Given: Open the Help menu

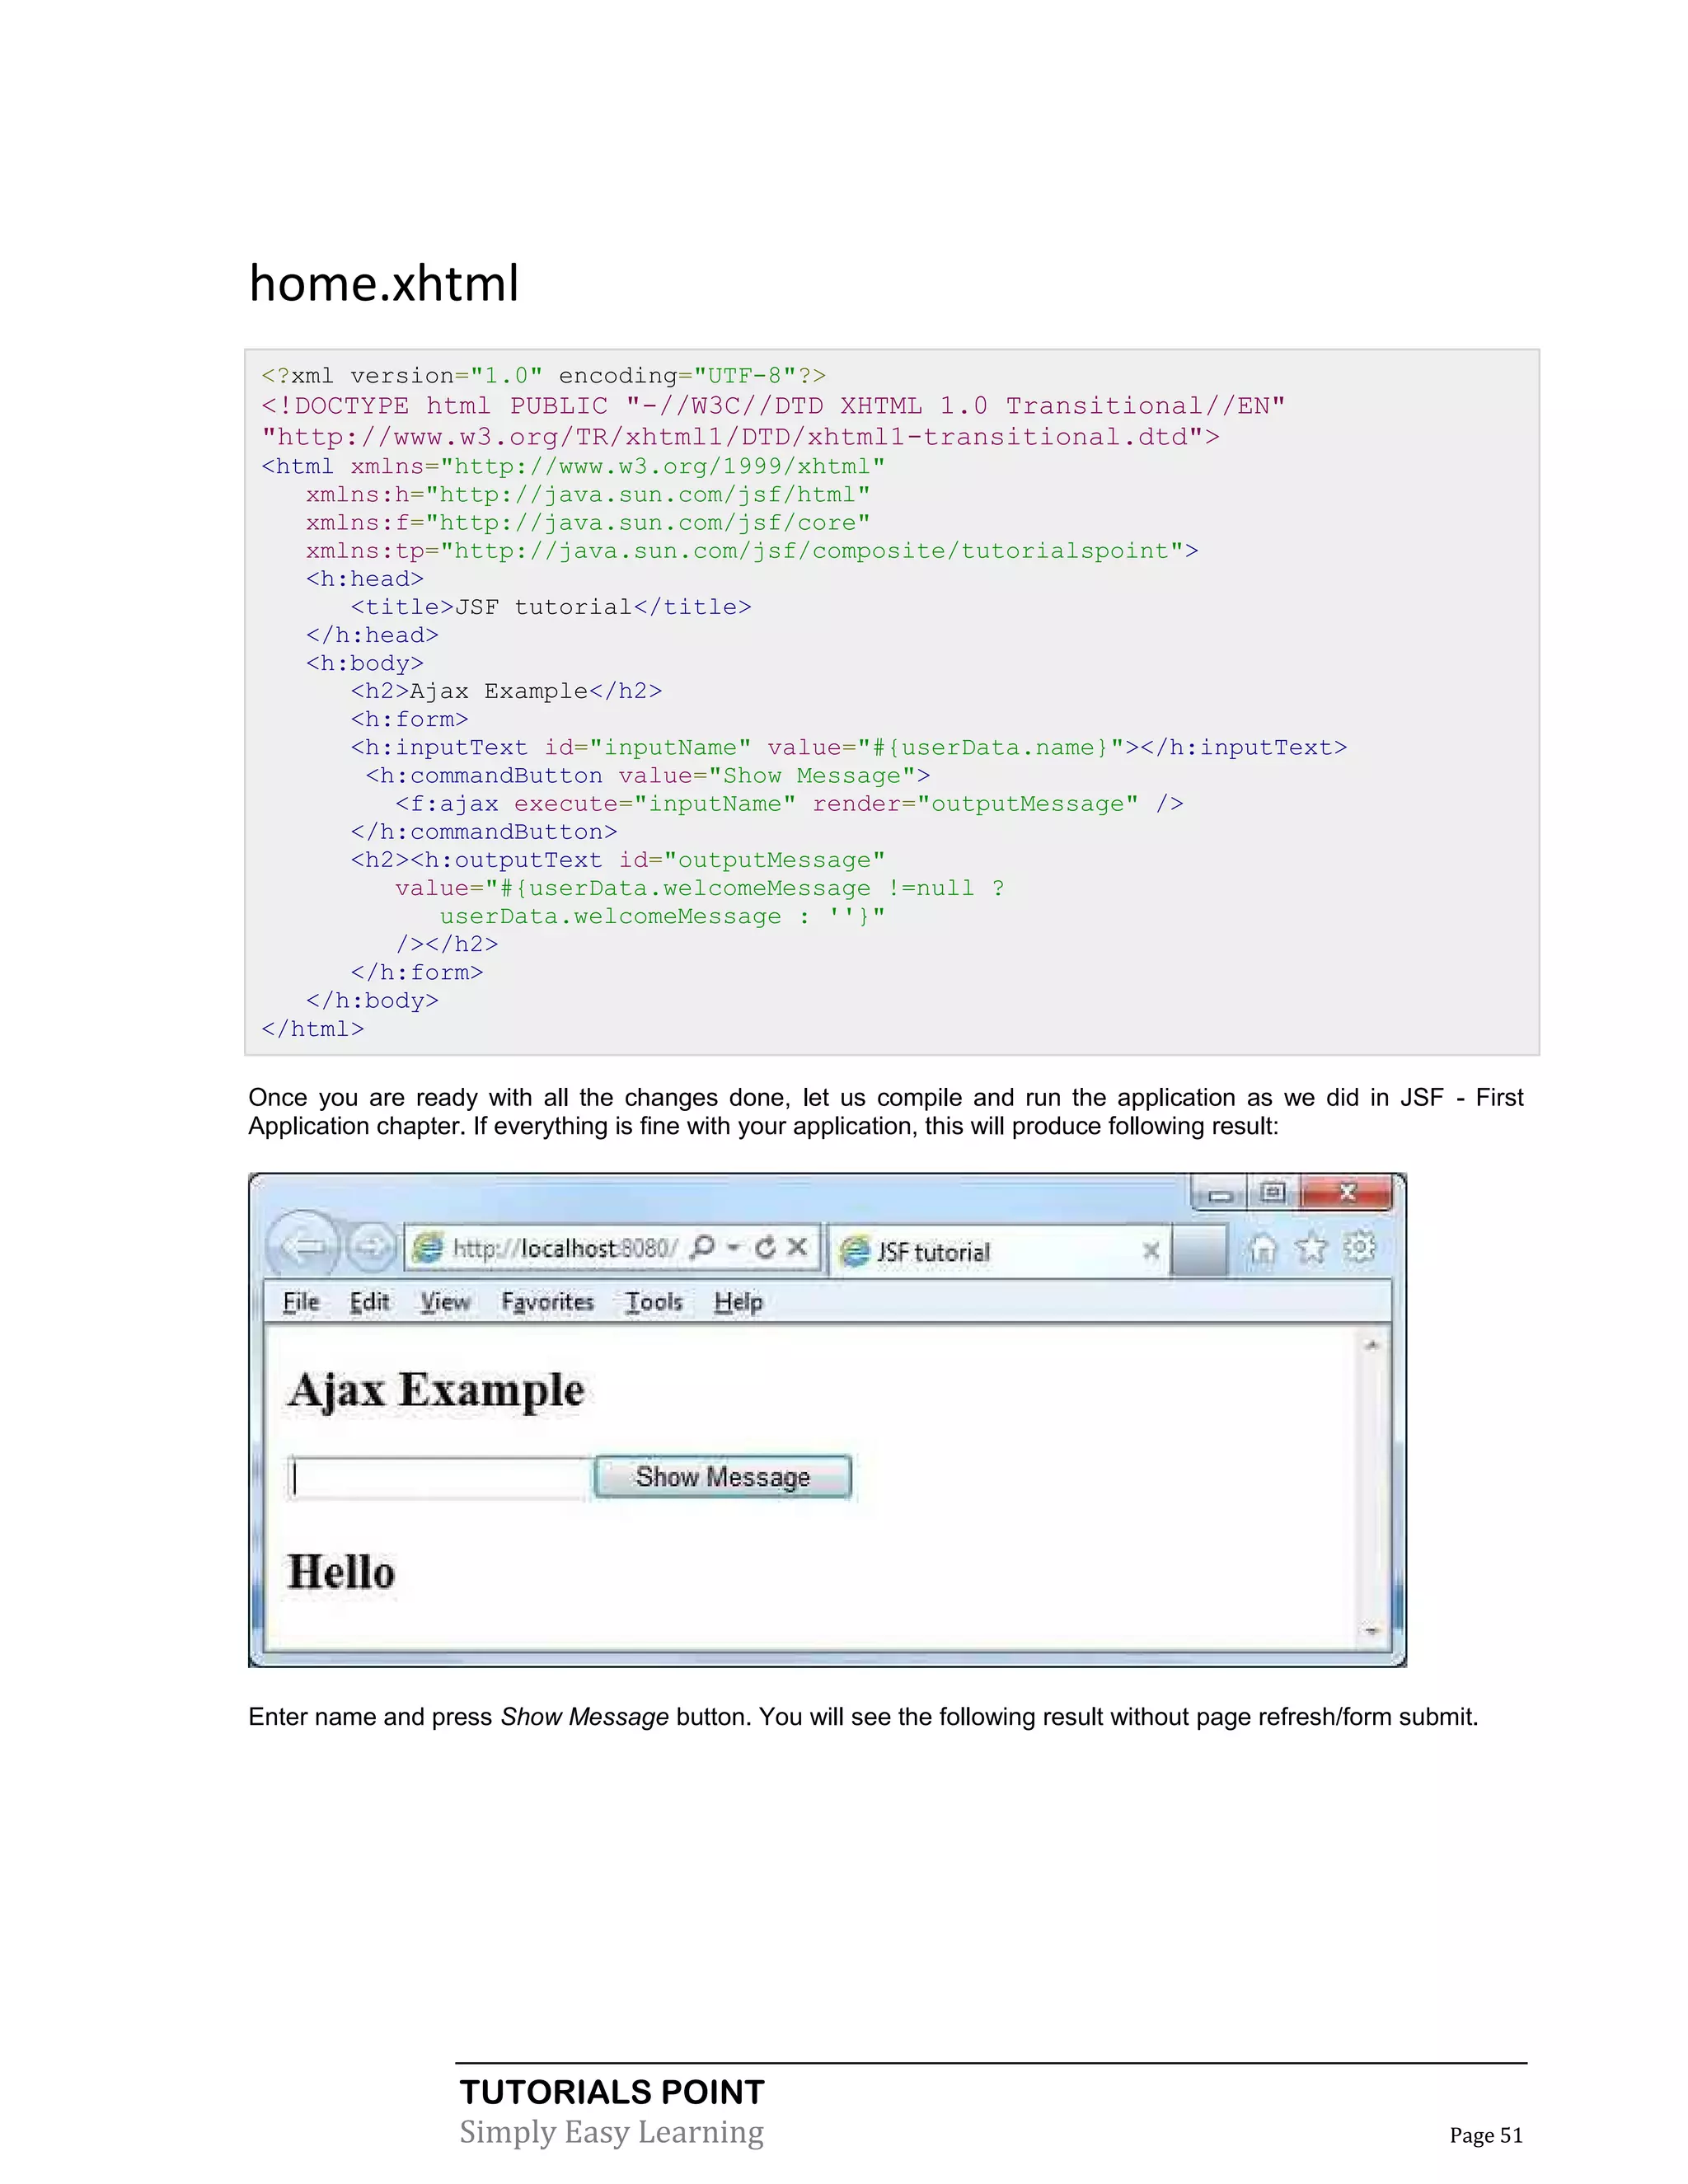Looking at the screenshot, I should tap(738, 1302).
